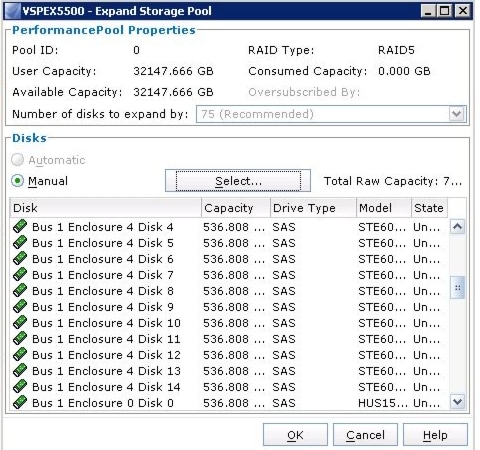
Task: Select the Automatic radio button
Action: click(17, 160)
